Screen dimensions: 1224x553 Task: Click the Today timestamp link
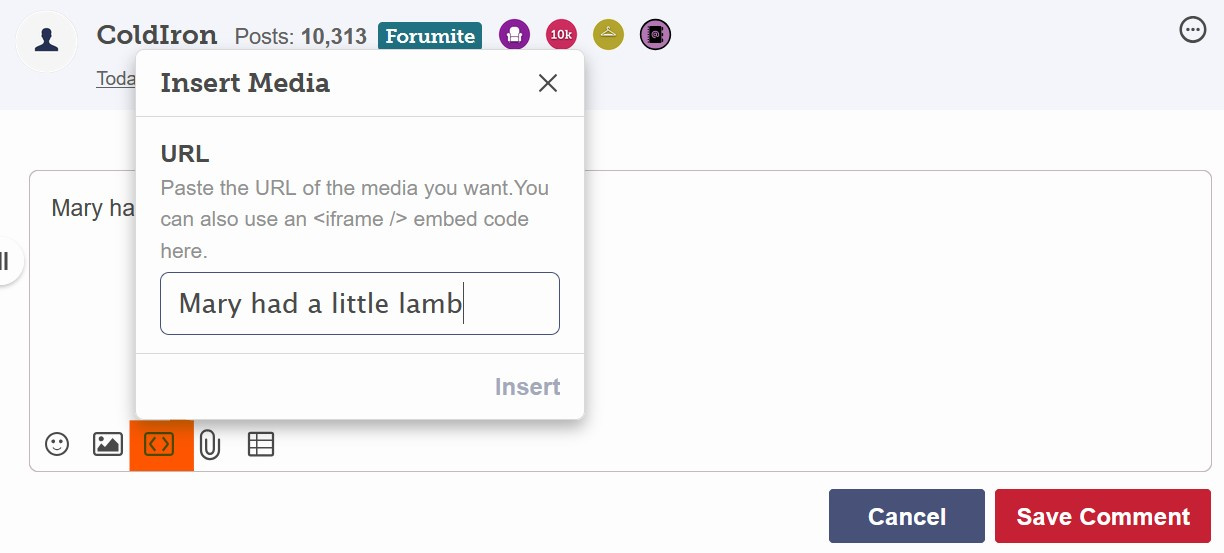[x=116, y=79]
